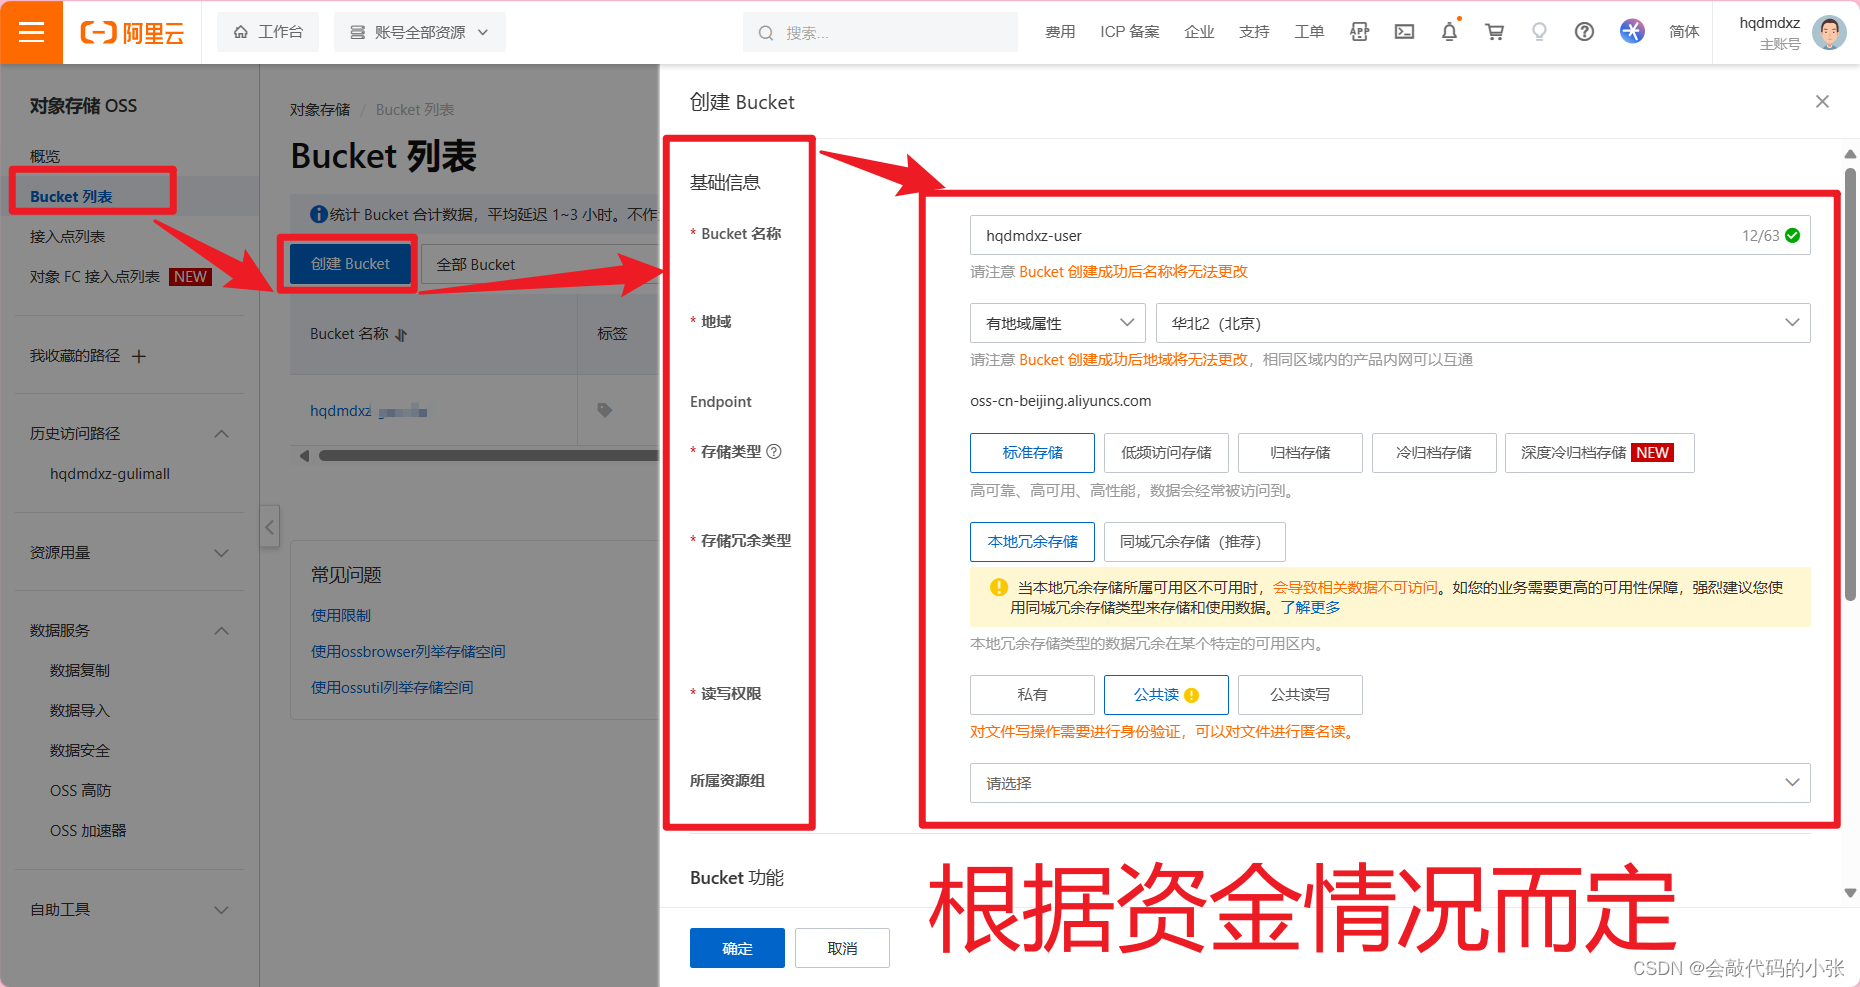1860x987 pixels.
Task: Click the purple AI assistant icon
Action: [x=1632, y=32]
